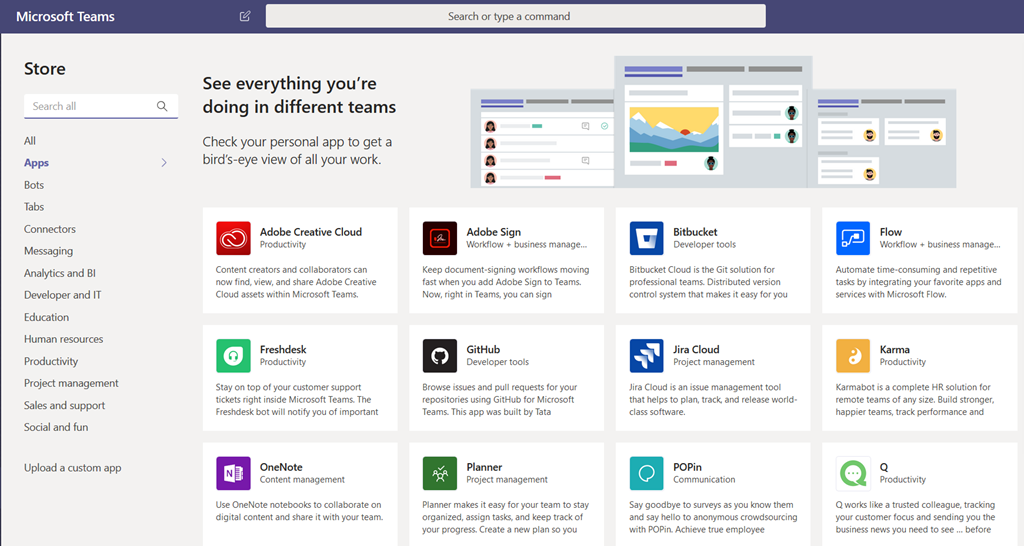Image resolution: width=1024 pixels, height=546 pixels.
Task: Click the Karma app icon
Action: [853, 356]
